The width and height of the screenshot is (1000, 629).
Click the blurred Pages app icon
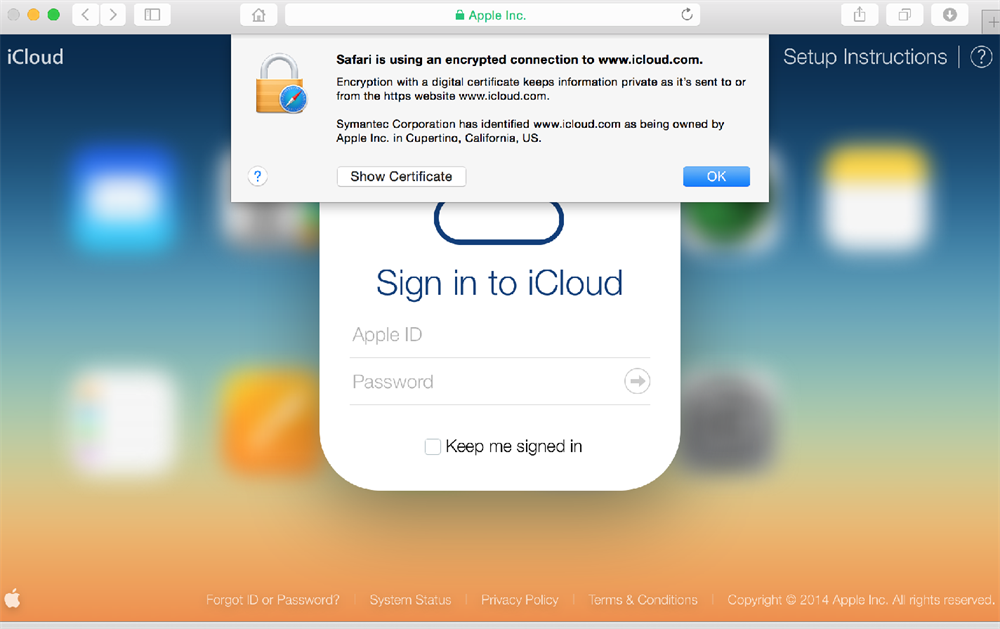[271, 421]
